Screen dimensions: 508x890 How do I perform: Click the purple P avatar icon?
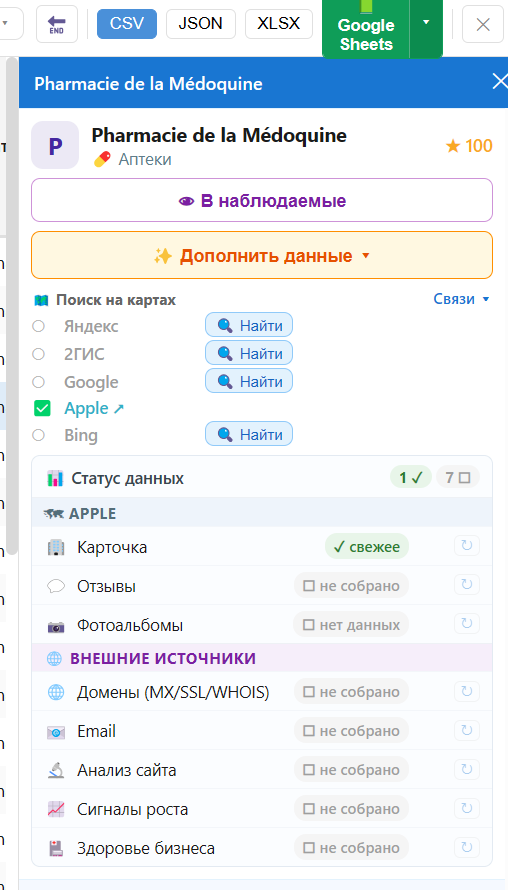[55, 145]
